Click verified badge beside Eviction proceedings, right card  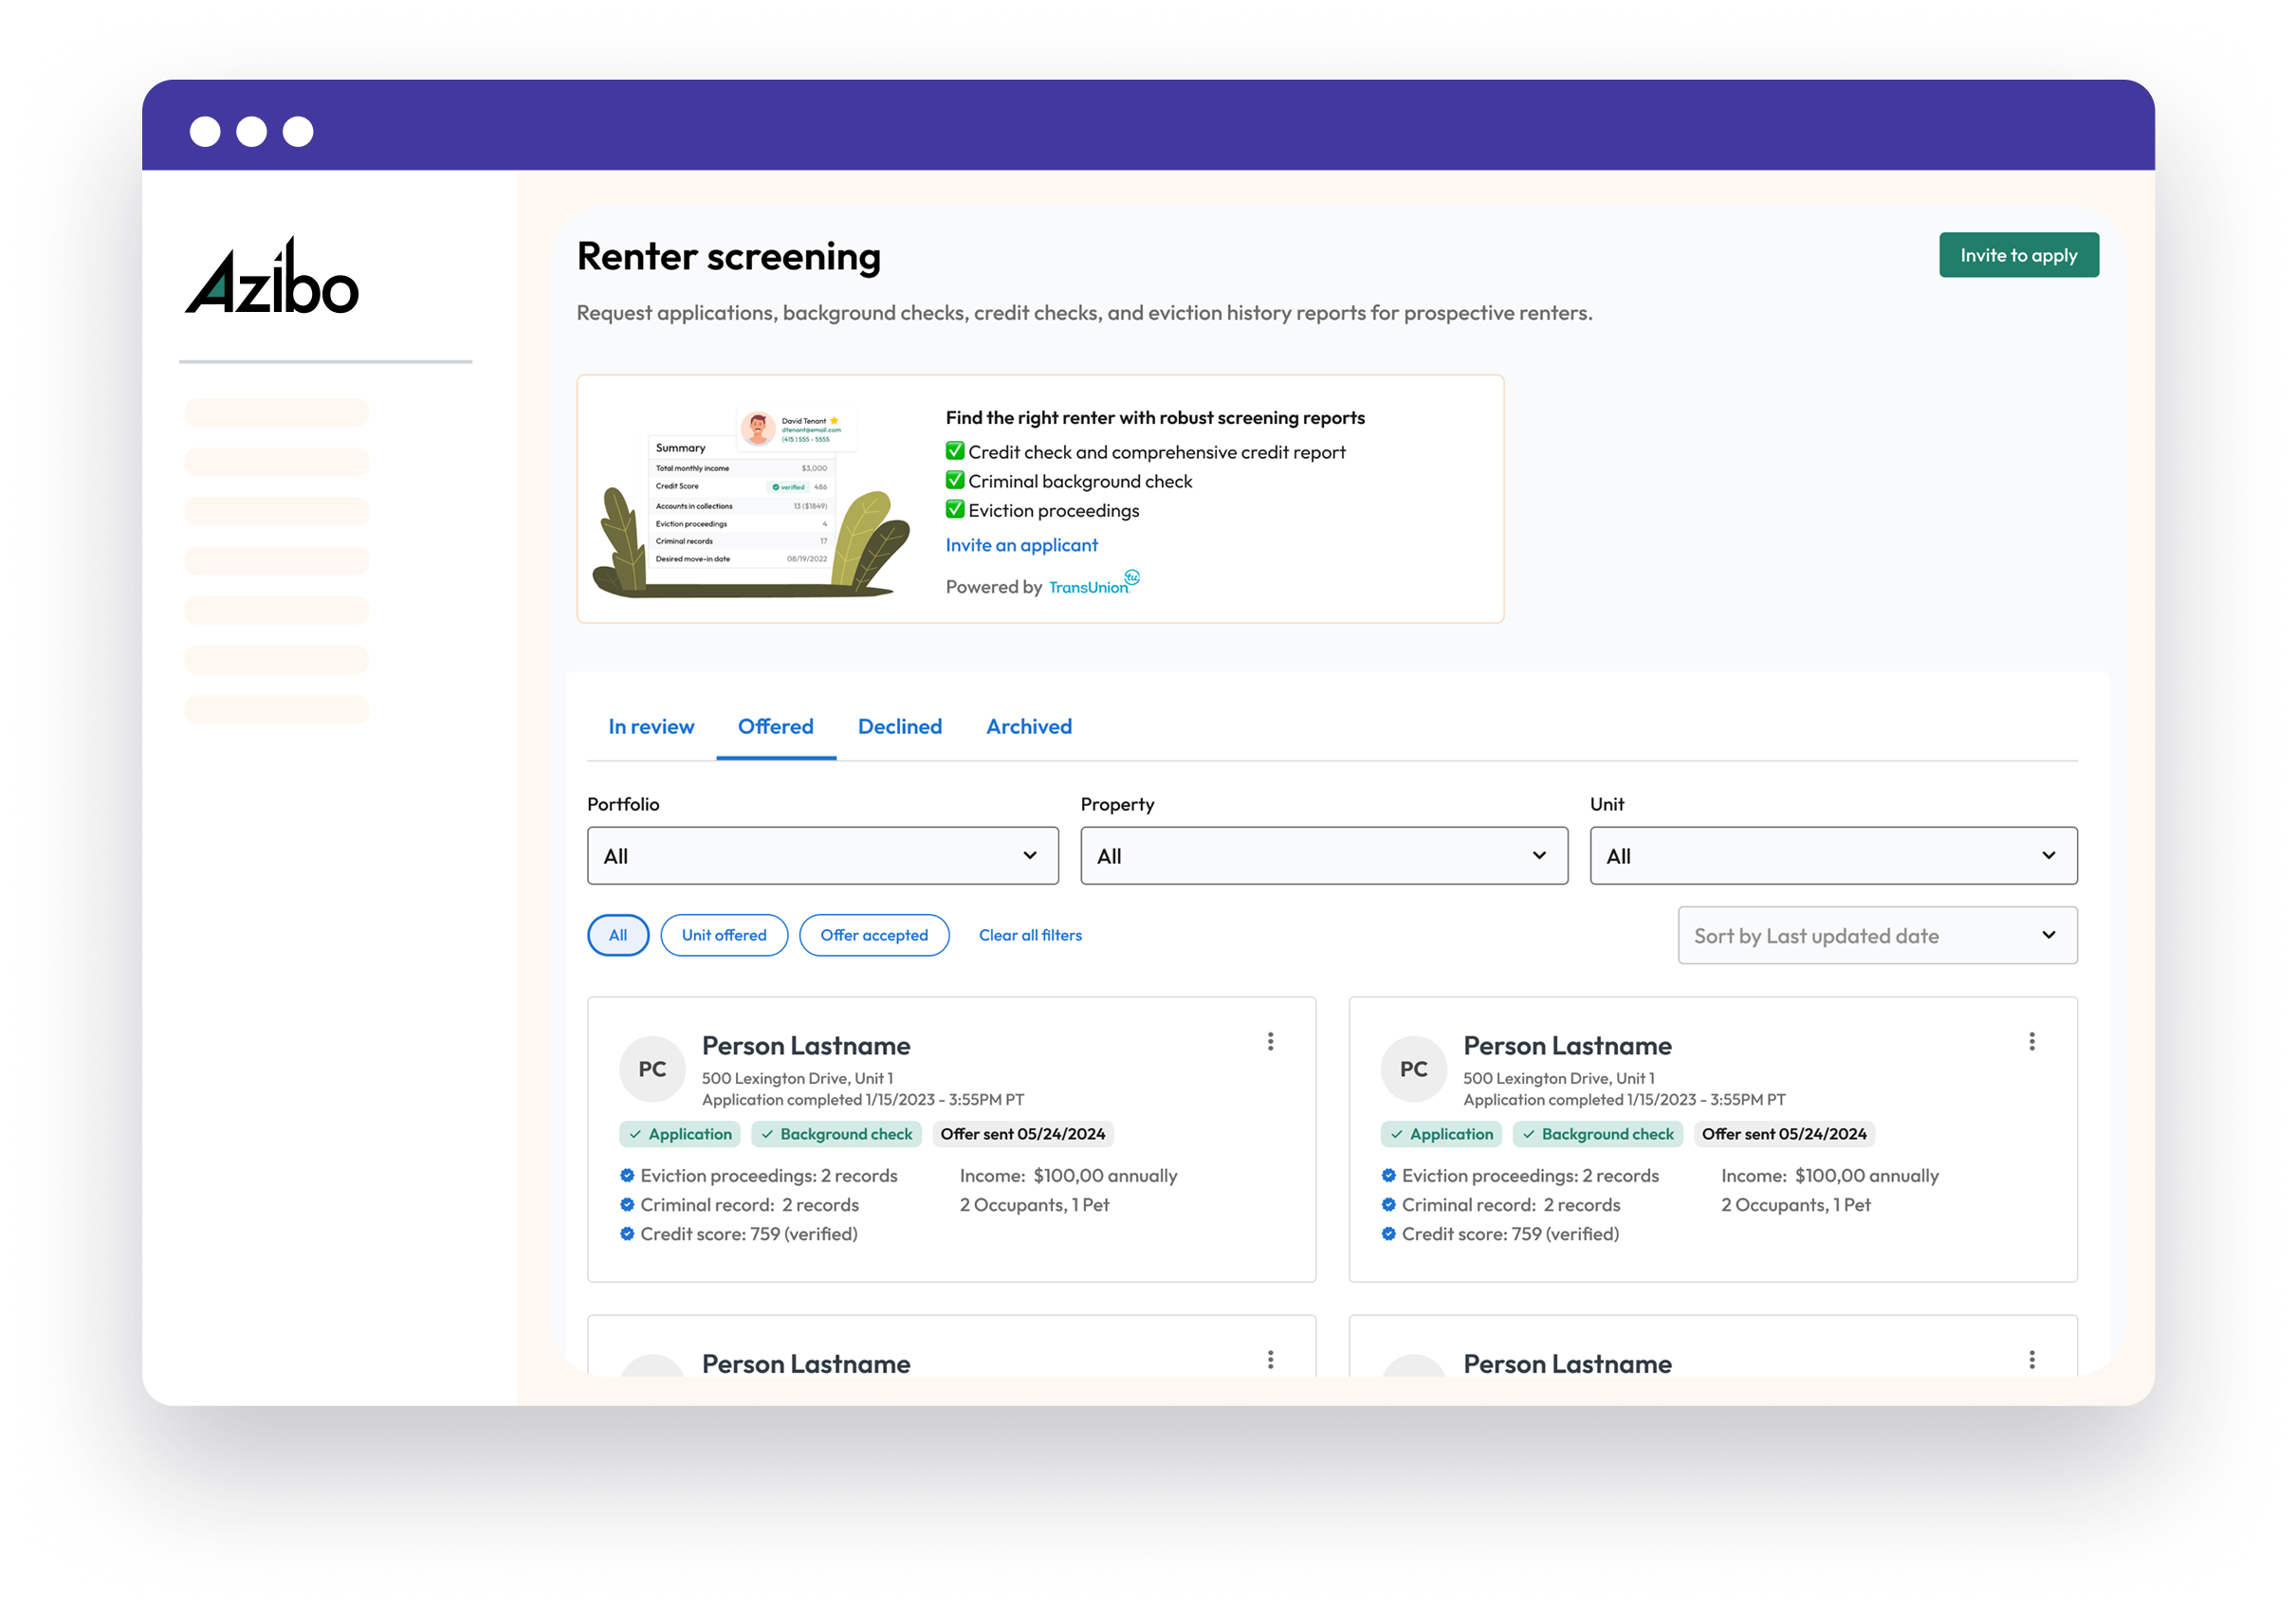point(1388,1175)
